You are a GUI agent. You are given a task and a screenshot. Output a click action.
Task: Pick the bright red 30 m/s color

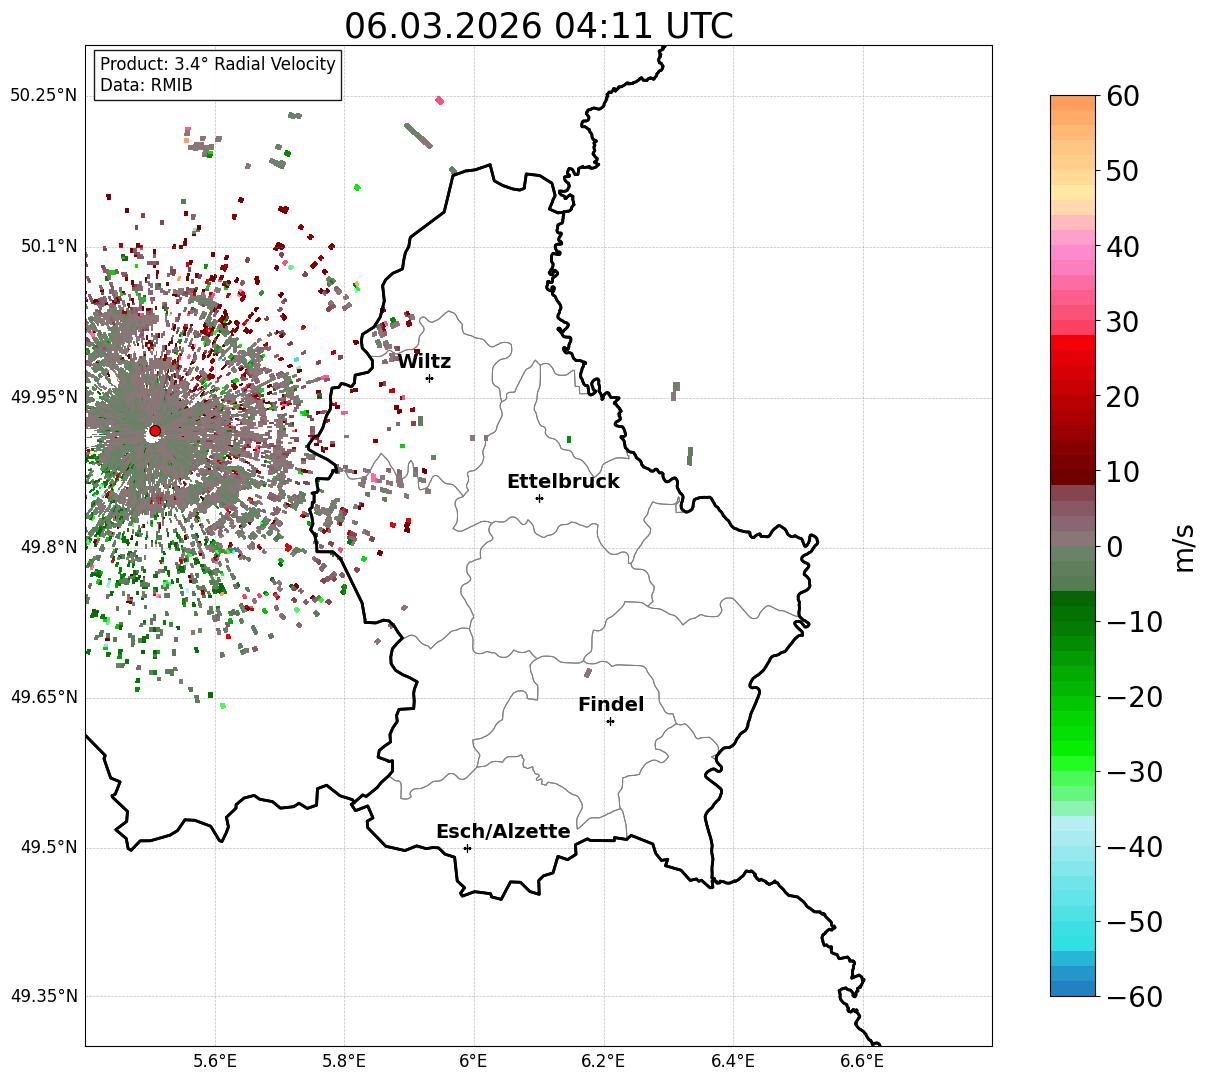tap(1073, 327)
